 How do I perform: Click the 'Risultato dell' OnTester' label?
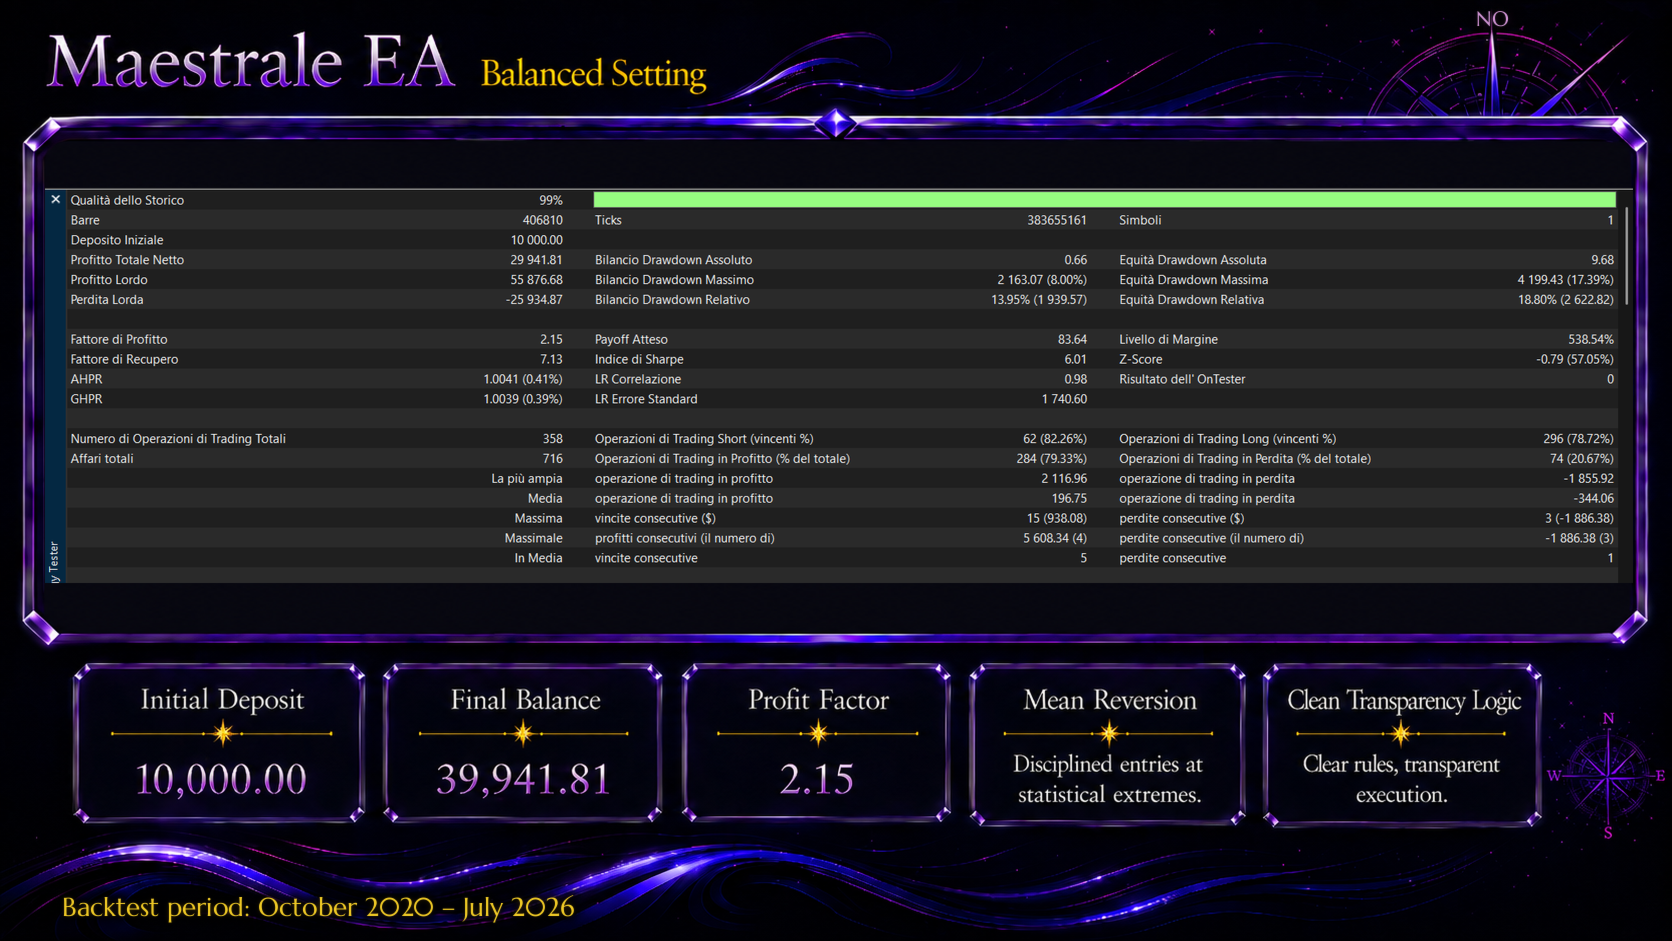click(1182, 379)
